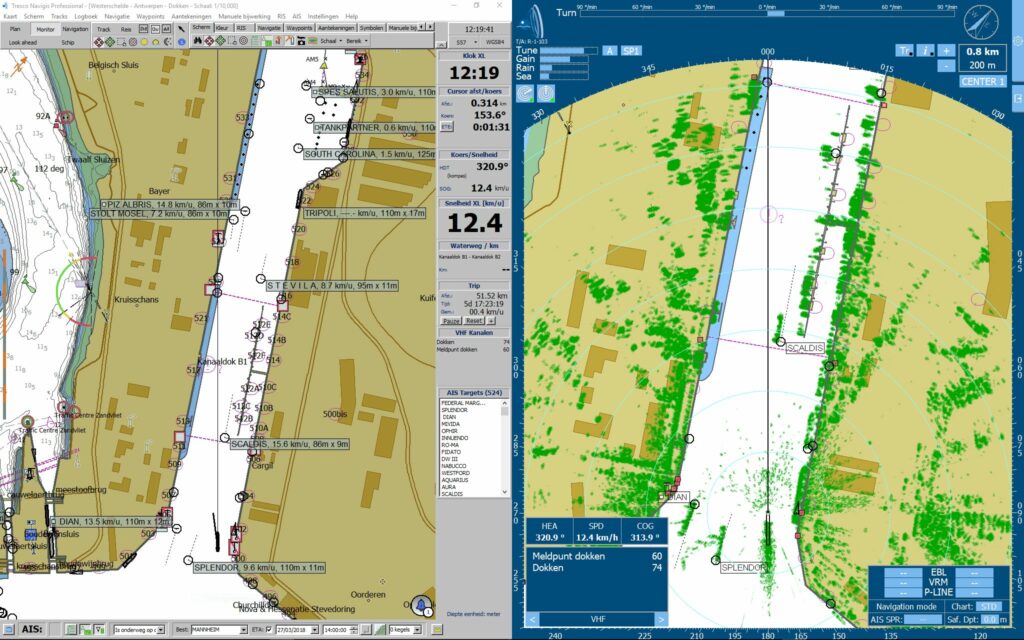
Task: Click the CENTER 1 radar button
Action: pos(982,82)
